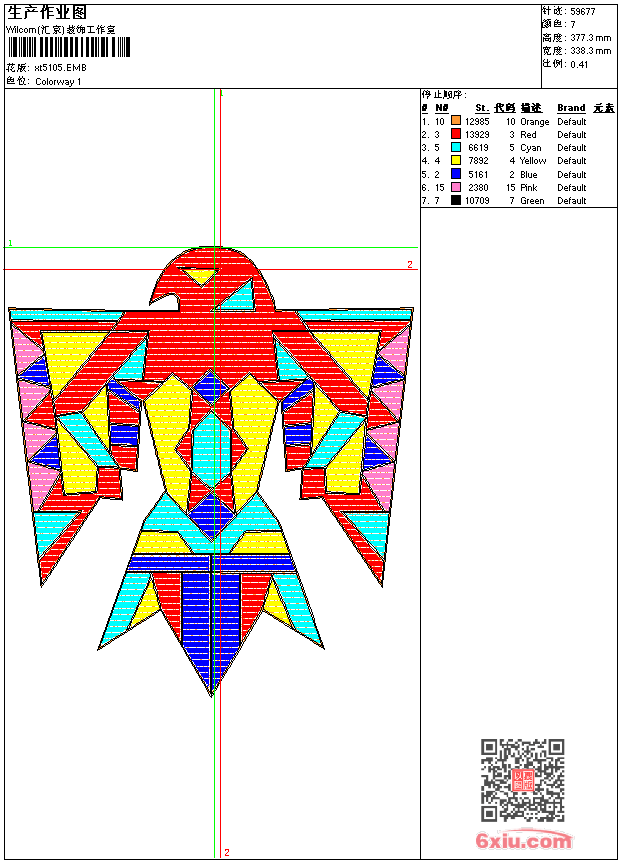Pick the Blue color swatch in row 5
This screenshot has height=860, width=620.
[x=456, y=174]
